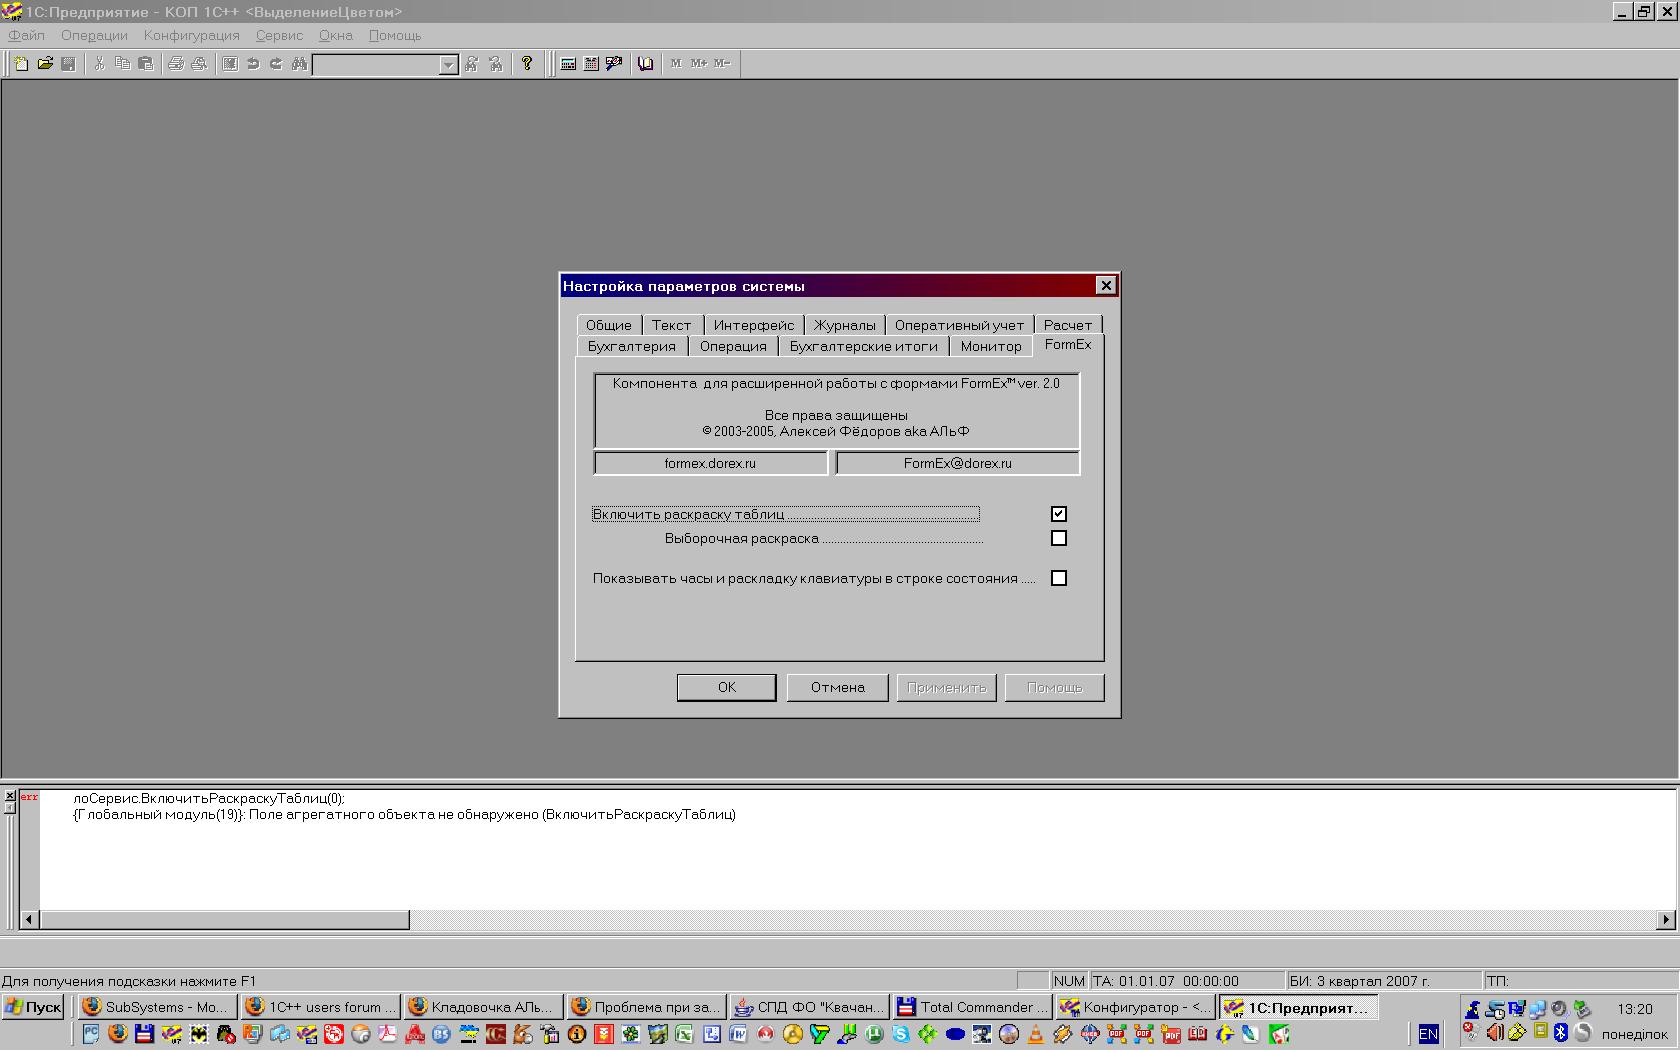Open the 'Операции' menu
This screenshot has width=1680, height=1050.
94,35
